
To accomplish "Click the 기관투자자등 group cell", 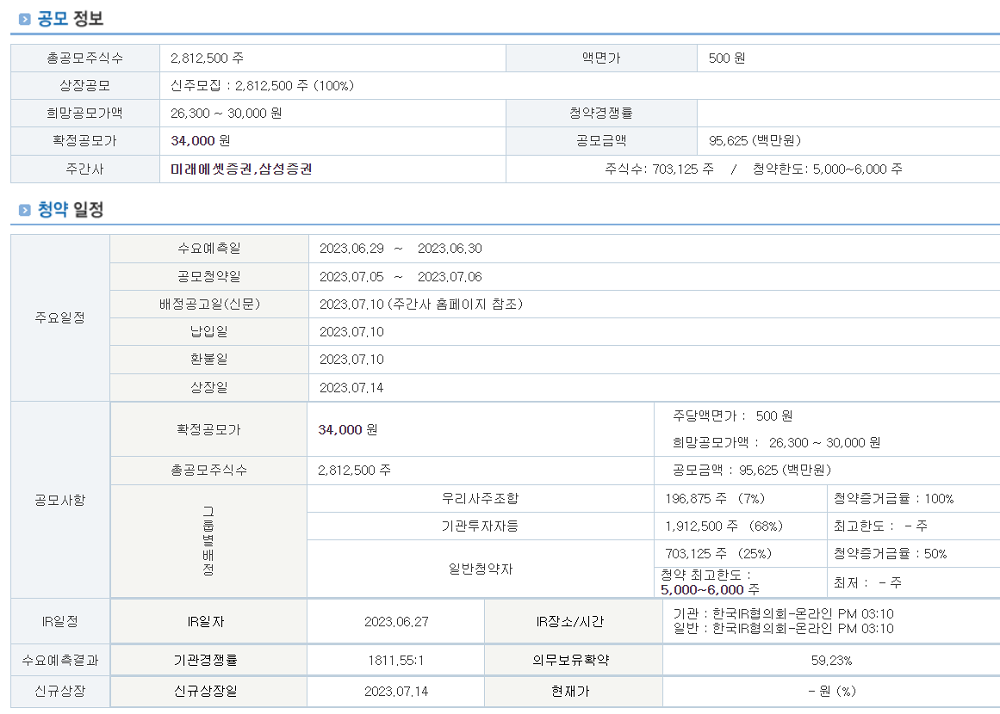I will (480, 526).
